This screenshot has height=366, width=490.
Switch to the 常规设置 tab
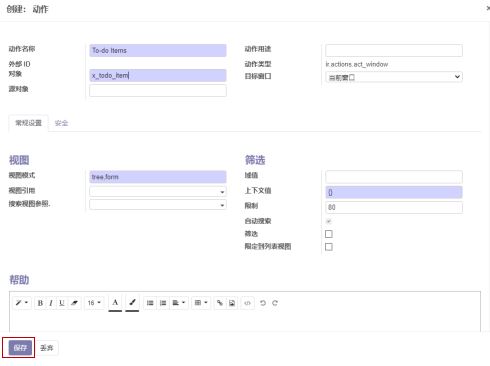coord(29,123)
